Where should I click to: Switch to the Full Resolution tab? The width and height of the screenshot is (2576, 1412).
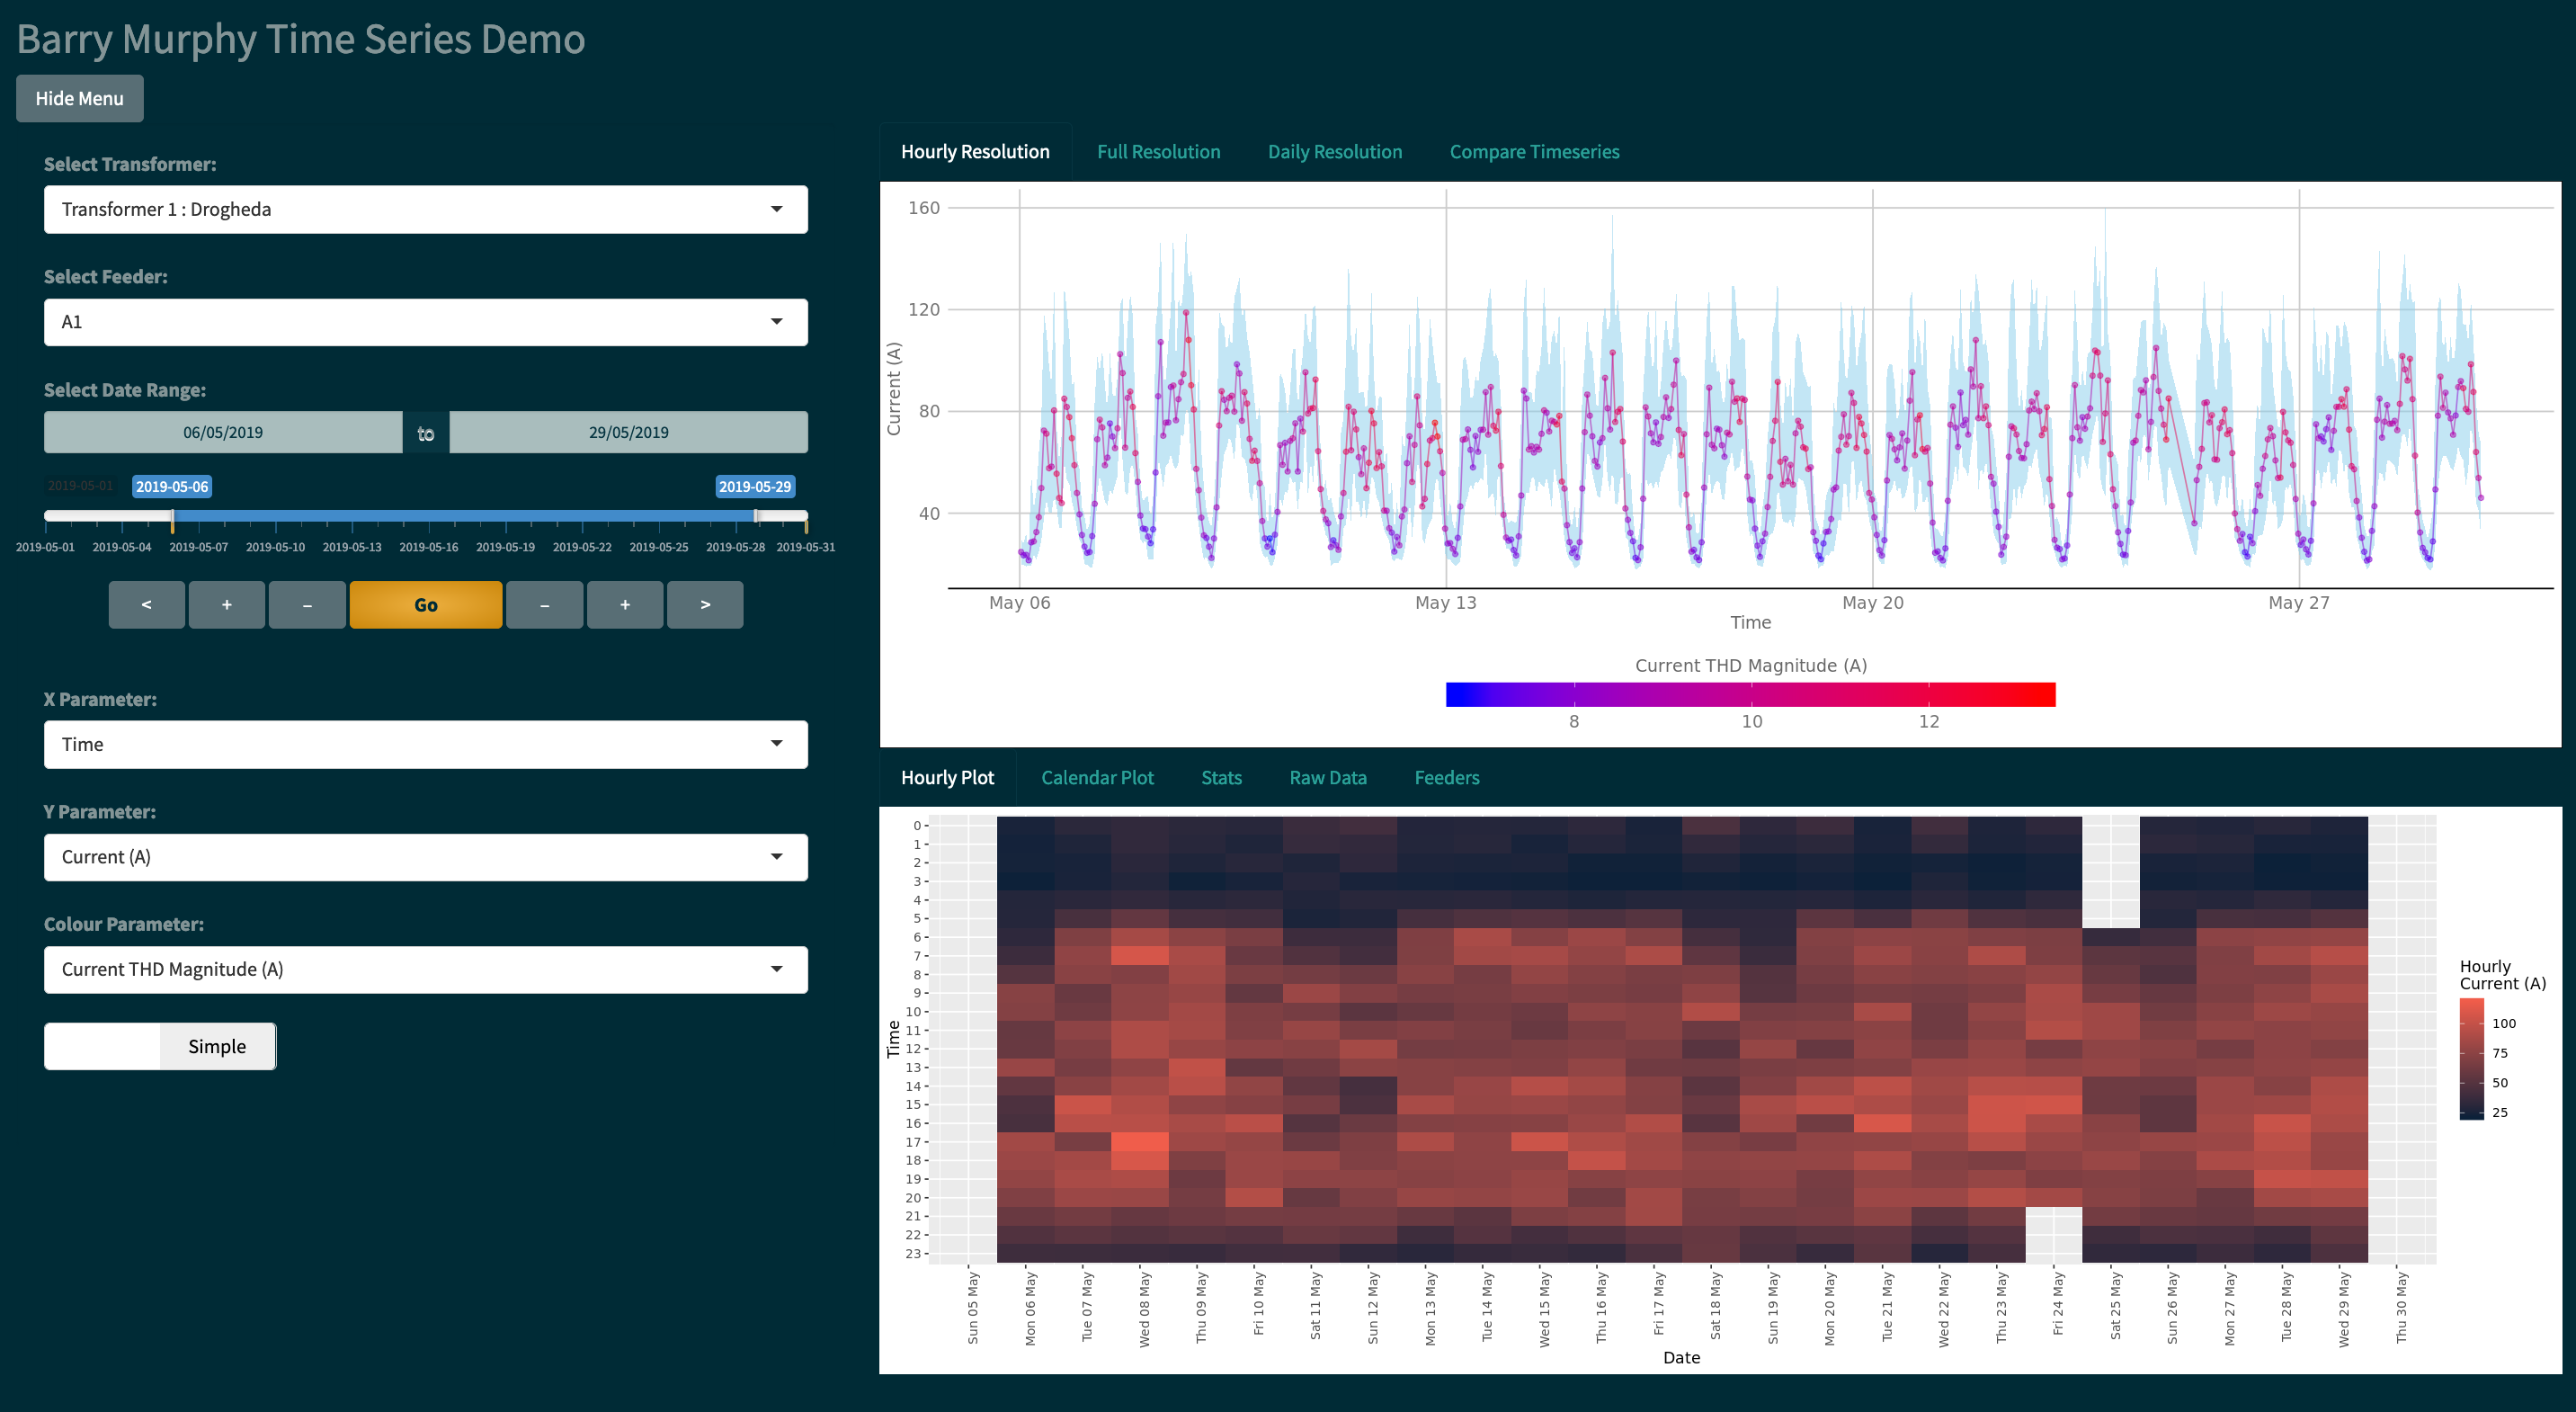1158,152
